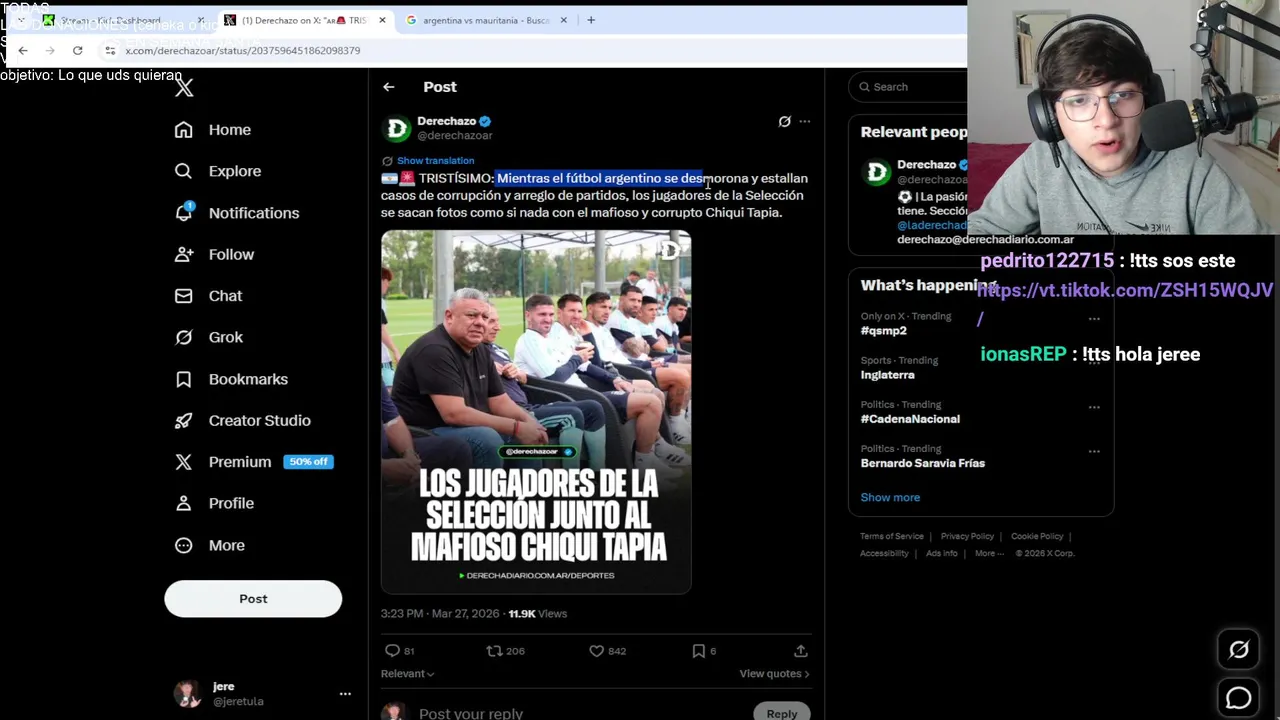
Task: Click the white Post button in sidebar
Action: [x=253, y=599]
